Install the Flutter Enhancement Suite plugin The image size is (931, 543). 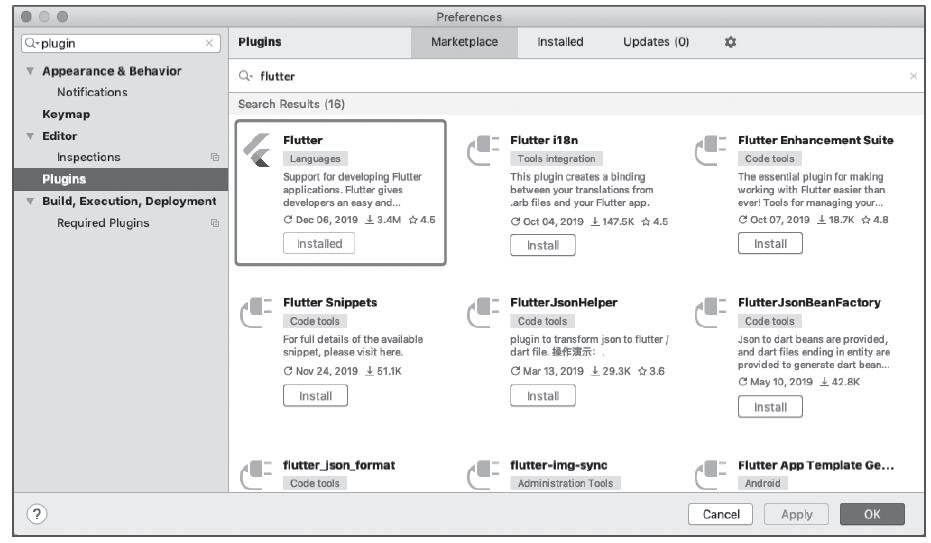point(770,243)
